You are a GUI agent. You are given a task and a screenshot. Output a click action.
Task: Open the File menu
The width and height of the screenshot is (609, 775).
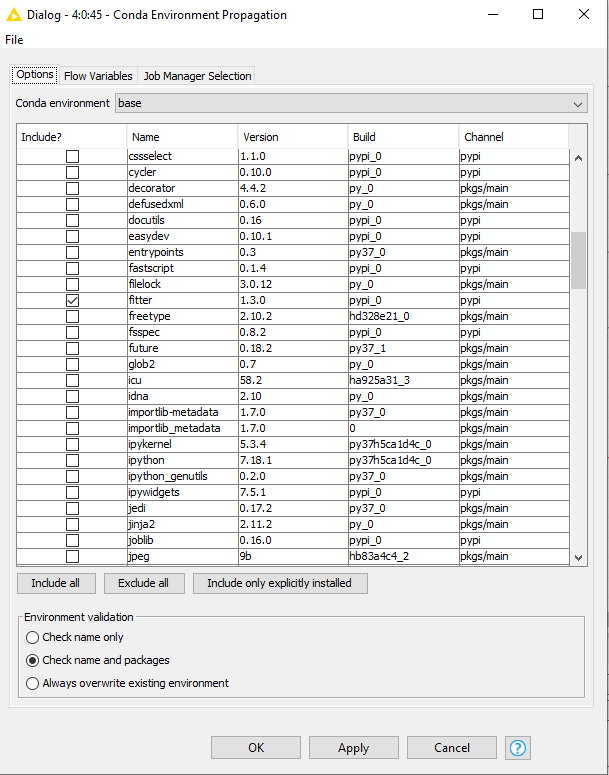coord(14,40)
